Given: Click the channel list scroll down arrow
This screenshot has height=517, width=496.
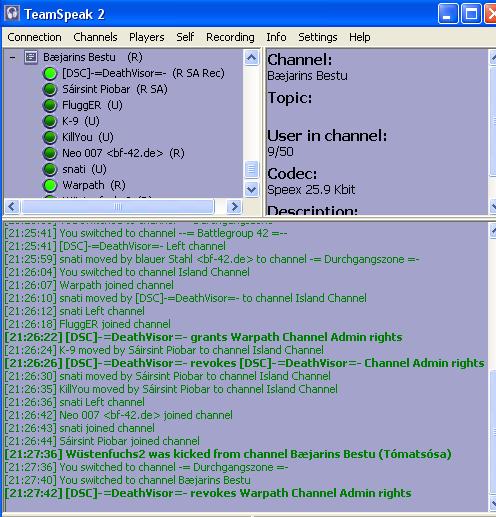Looking at the screenshot, I should [251, 190].
